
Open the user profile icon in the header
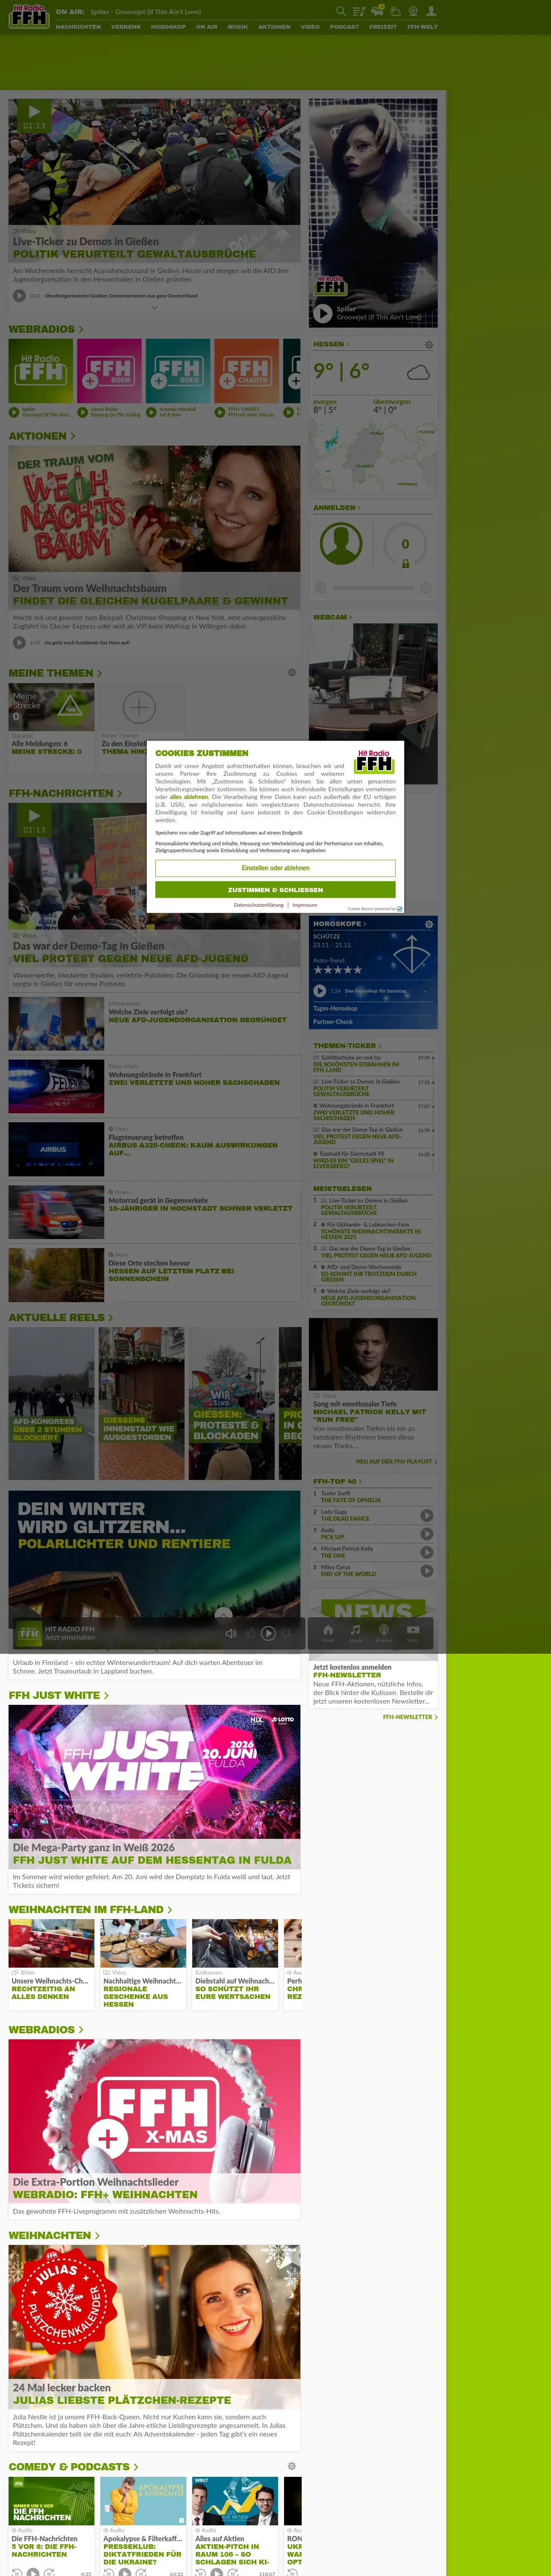tap(431, 11)
